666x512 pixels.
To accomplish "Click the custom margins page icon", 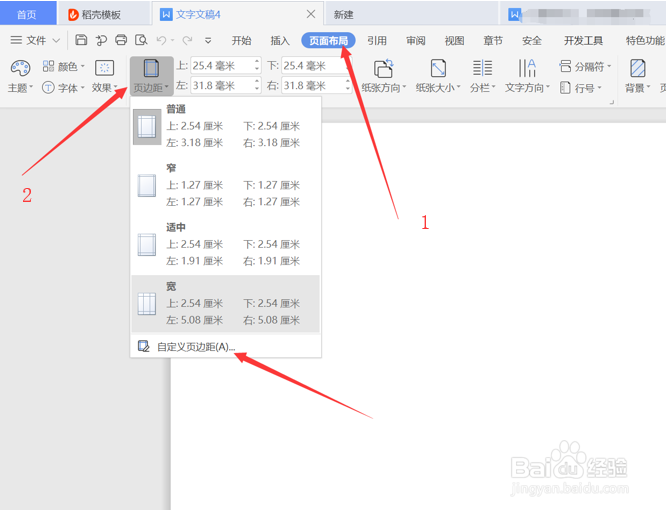I will click(144, 346).
